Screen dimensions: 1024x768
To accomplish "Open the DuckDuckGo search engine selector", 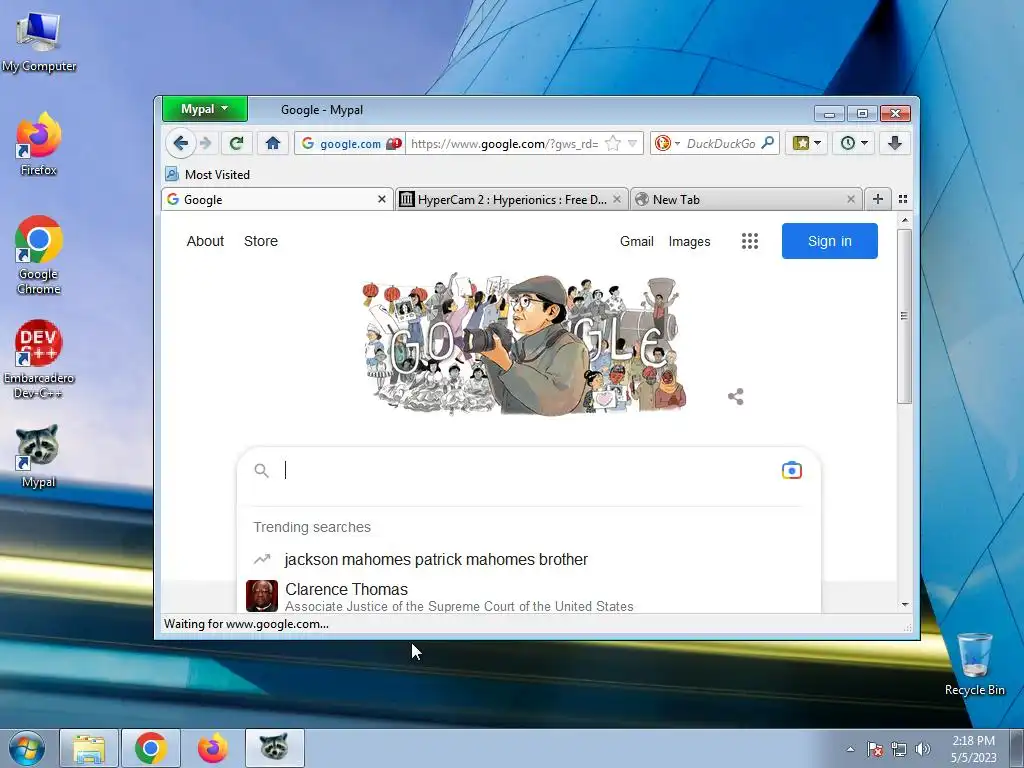I will coord(667,143).
